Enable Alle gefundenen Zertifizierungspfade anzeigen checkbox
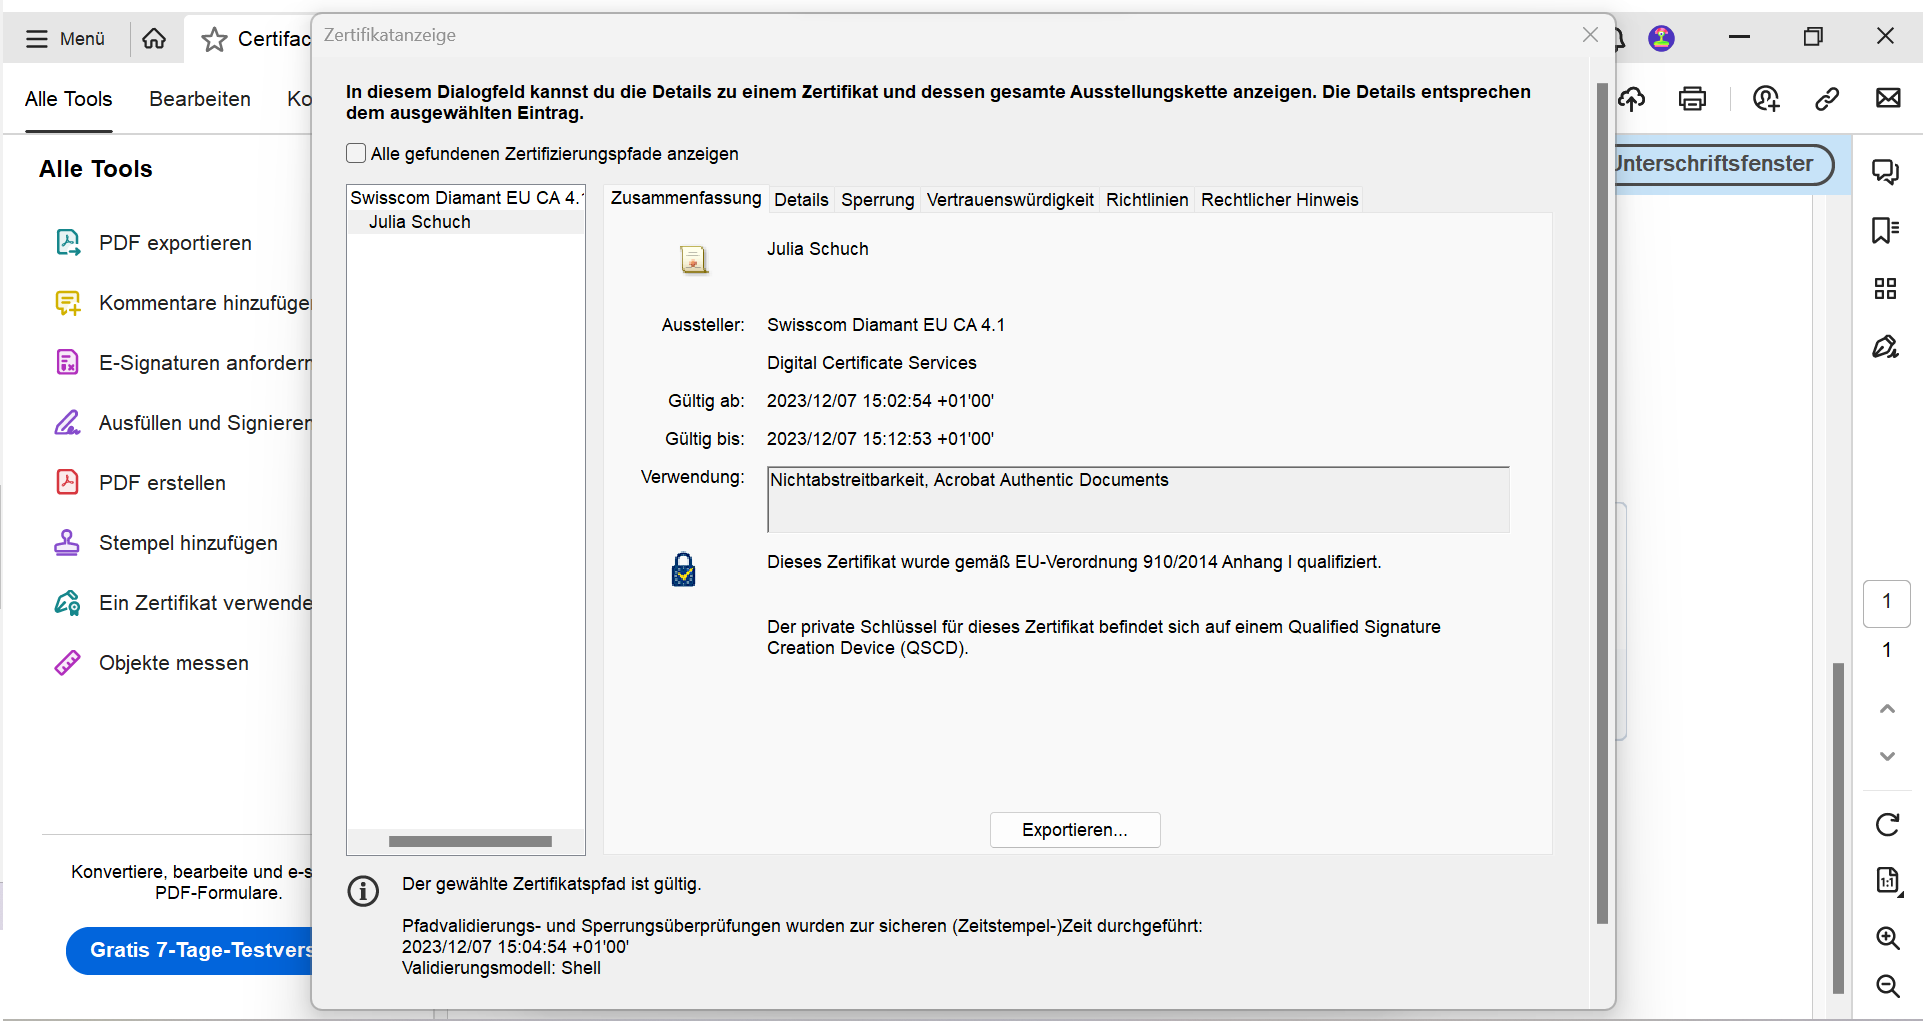 tap(356, 153)
